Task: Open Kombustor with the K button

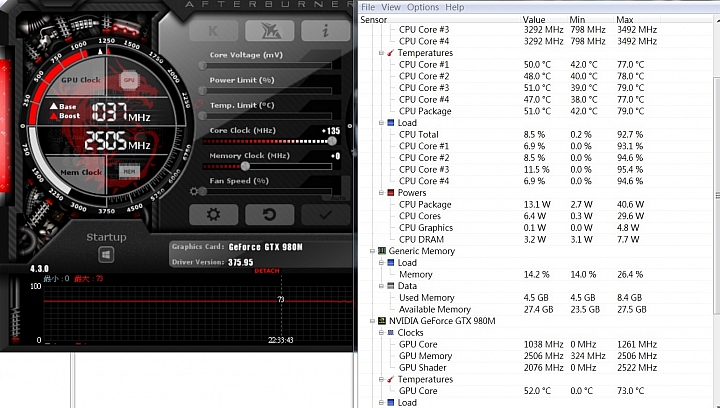Action: [x=214, y=31]
